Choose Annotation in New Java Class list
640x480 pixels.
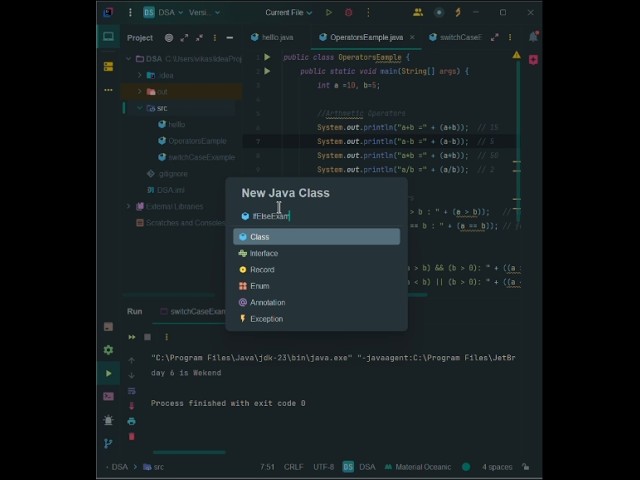(x=316, y=302)
